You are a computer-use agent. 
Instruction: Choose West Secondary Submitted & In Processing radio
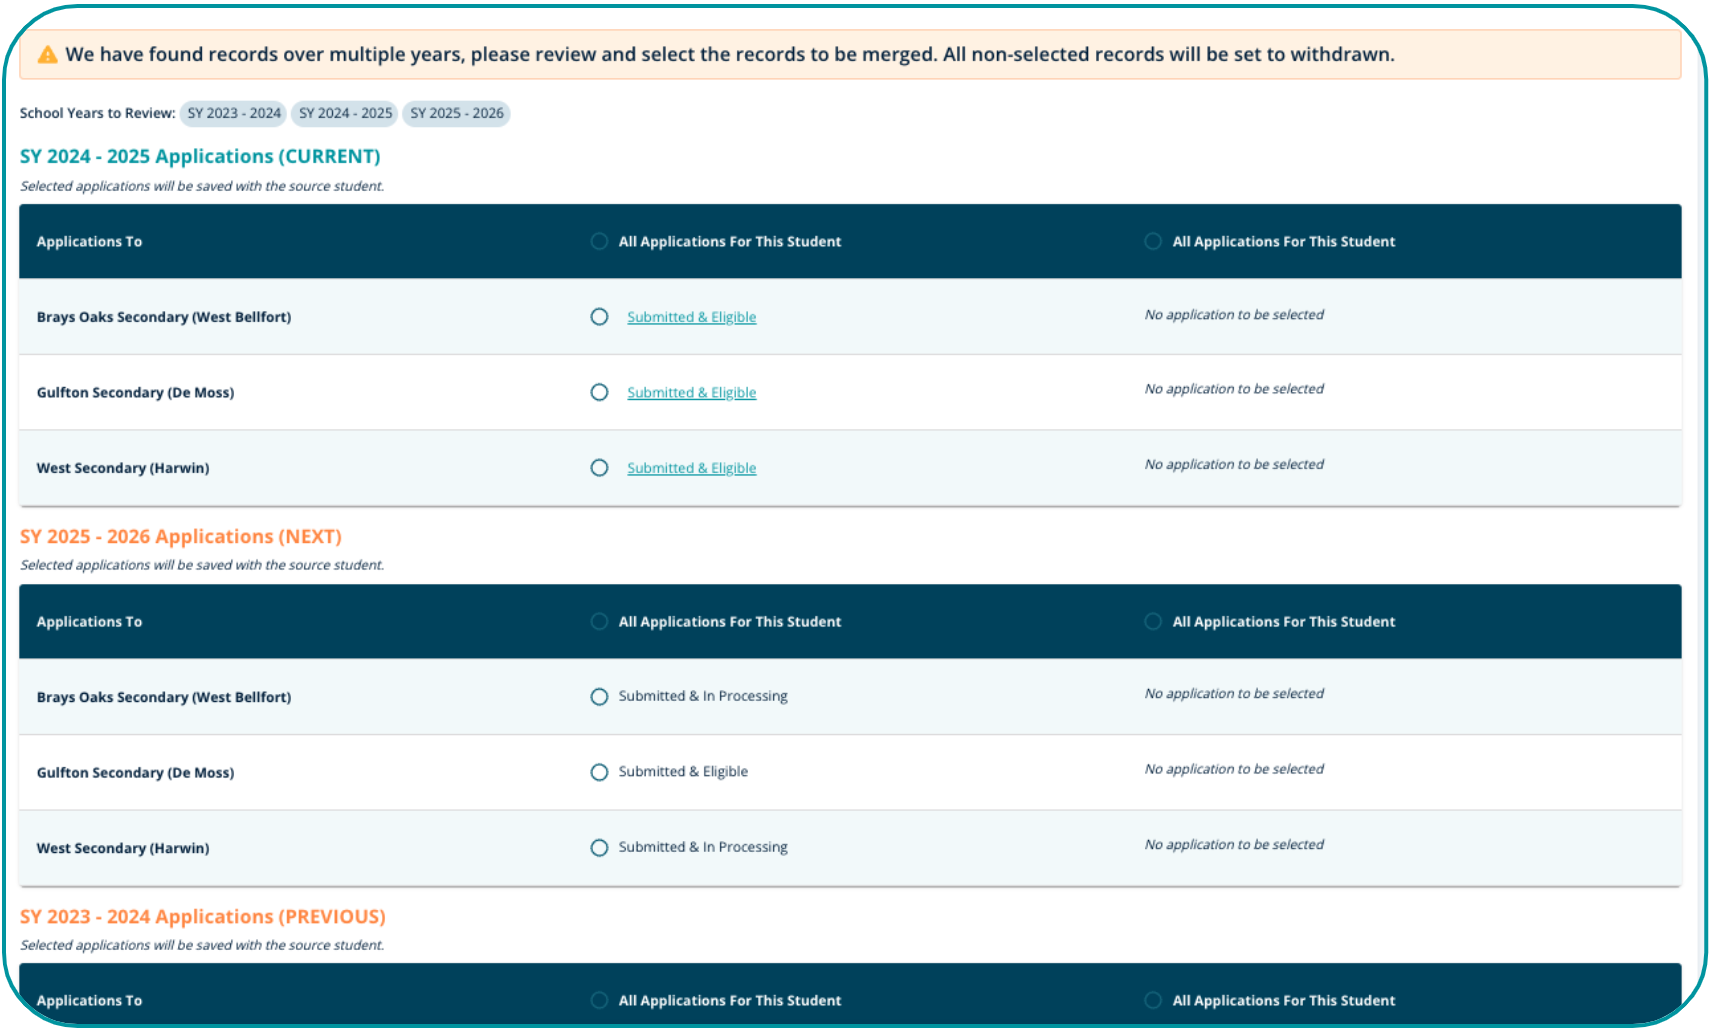599,848
